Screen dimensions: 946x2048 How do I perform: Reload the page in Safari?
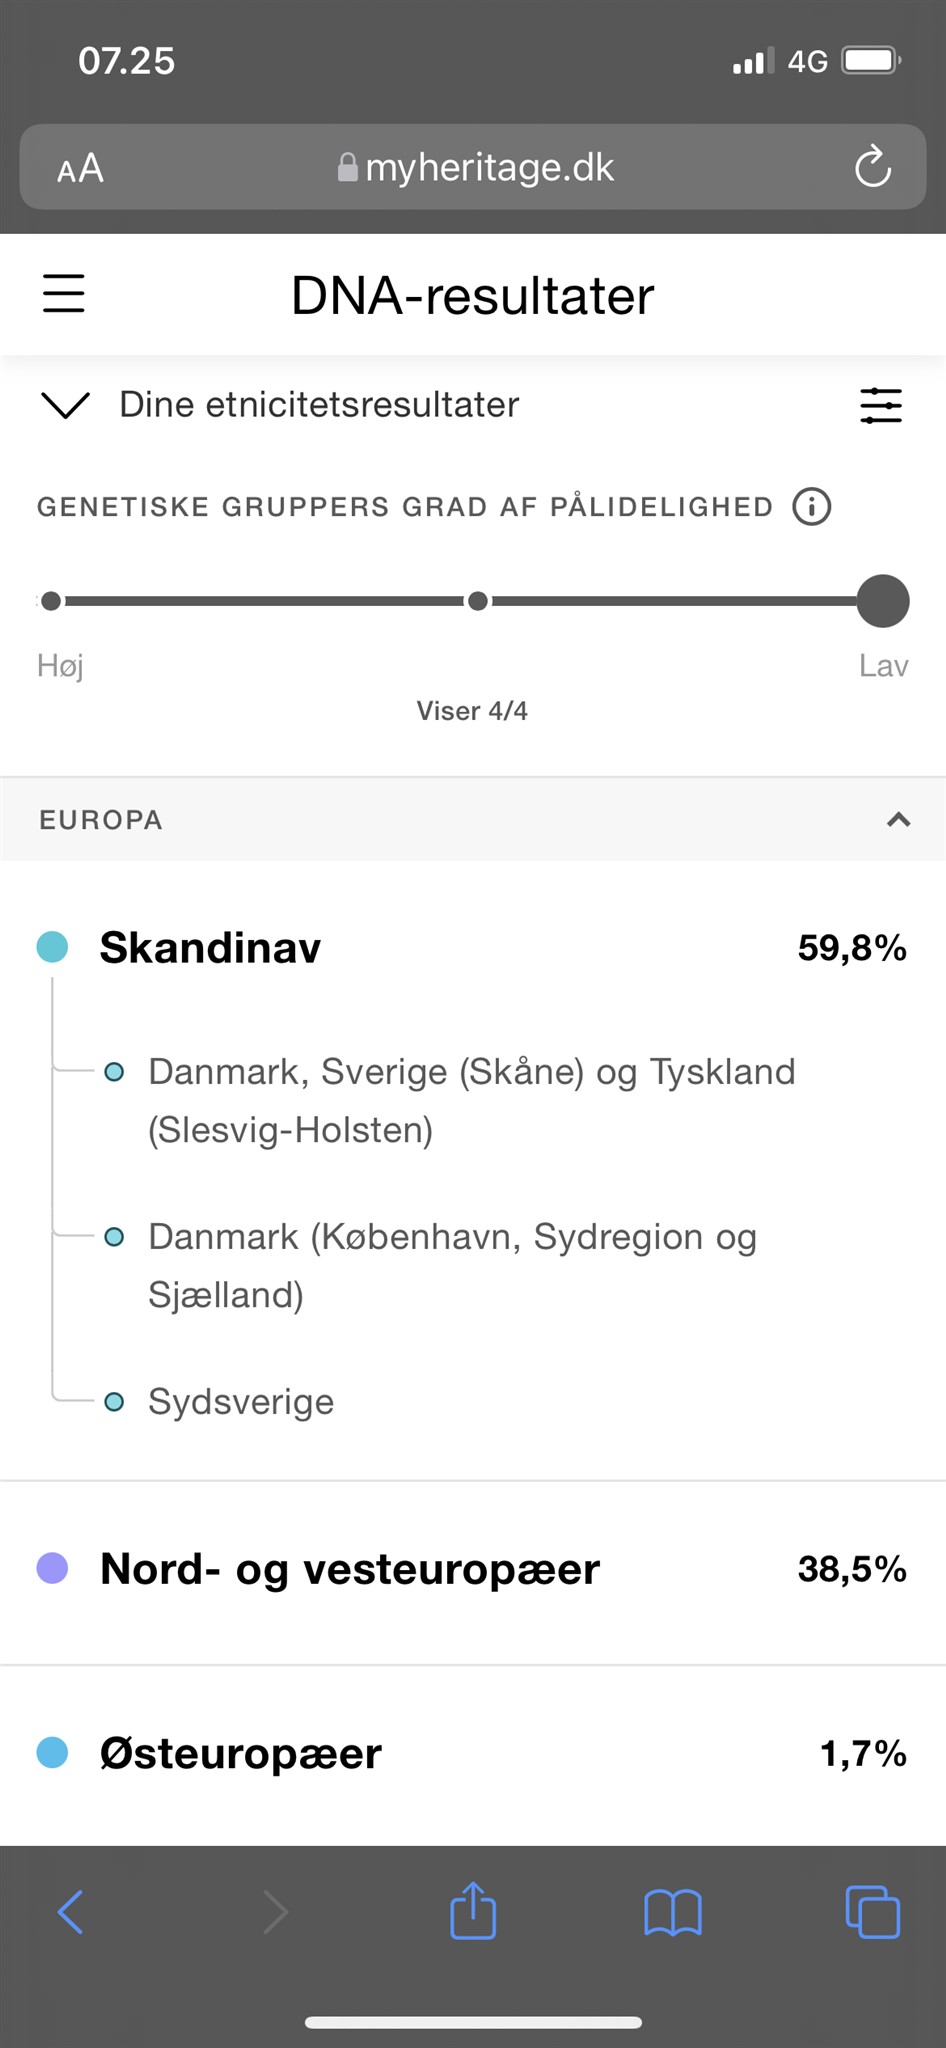[x=872, y=167]
